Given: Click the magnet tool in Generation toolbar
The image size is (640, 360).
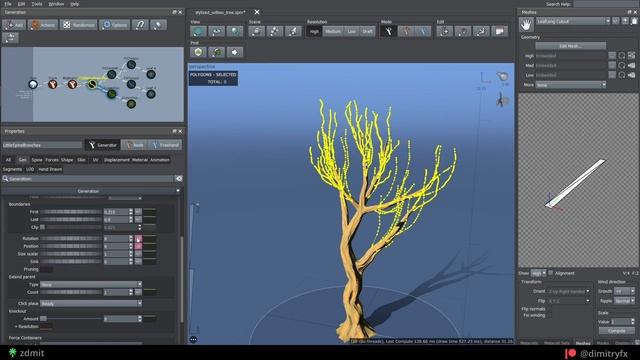Looking at the screenshot, I should click(140, 25).
